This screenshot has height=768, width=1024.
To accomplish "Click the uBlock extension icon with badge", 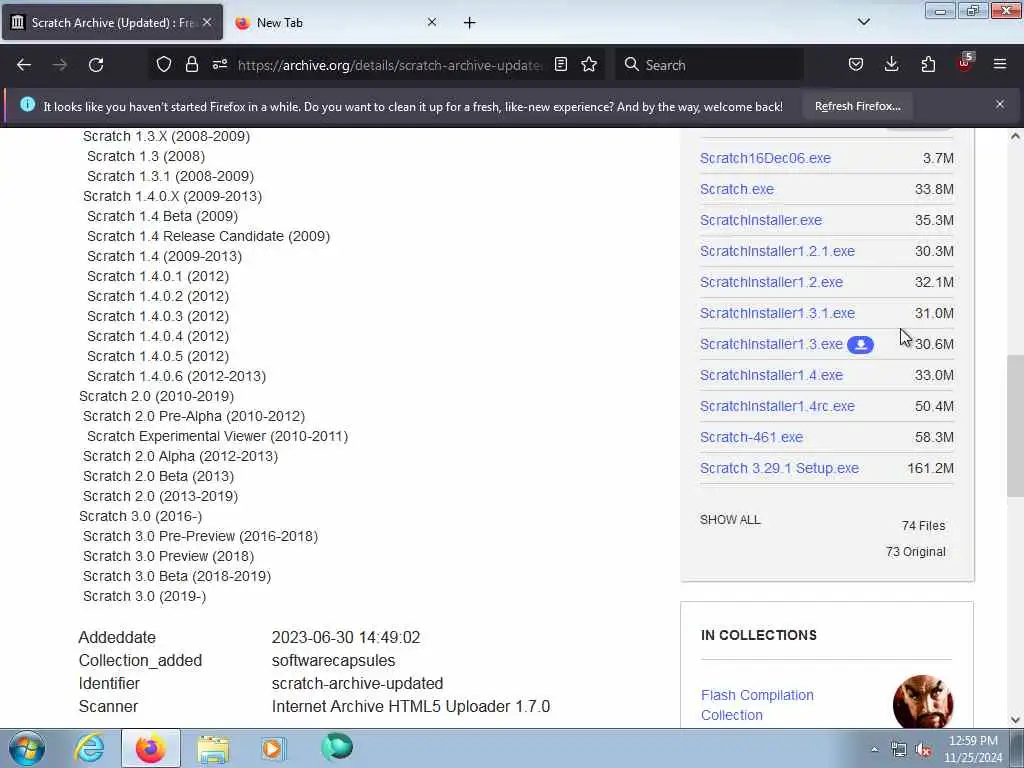I will click(965, 63).
